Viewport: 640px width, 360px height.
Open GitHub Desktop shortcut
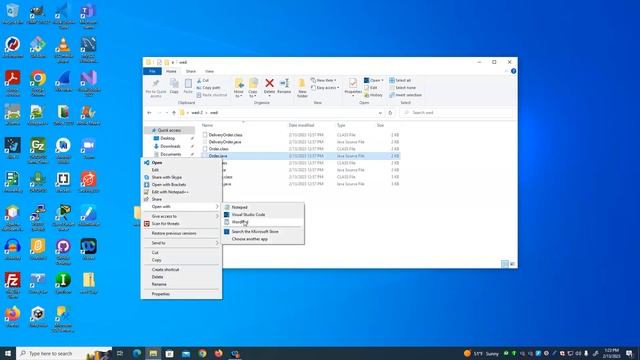(x=63, y=252)
